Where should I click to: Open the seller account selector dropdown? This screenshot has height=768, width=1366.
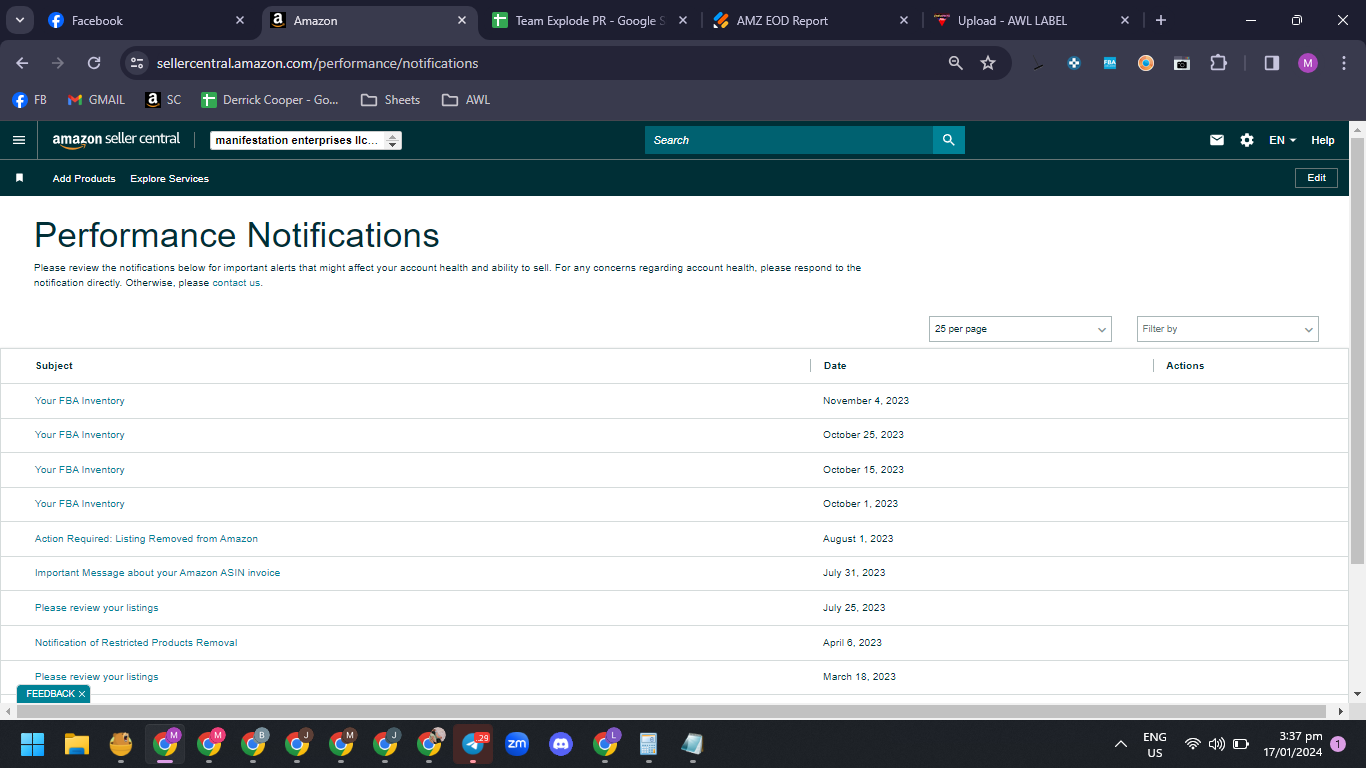306,141
